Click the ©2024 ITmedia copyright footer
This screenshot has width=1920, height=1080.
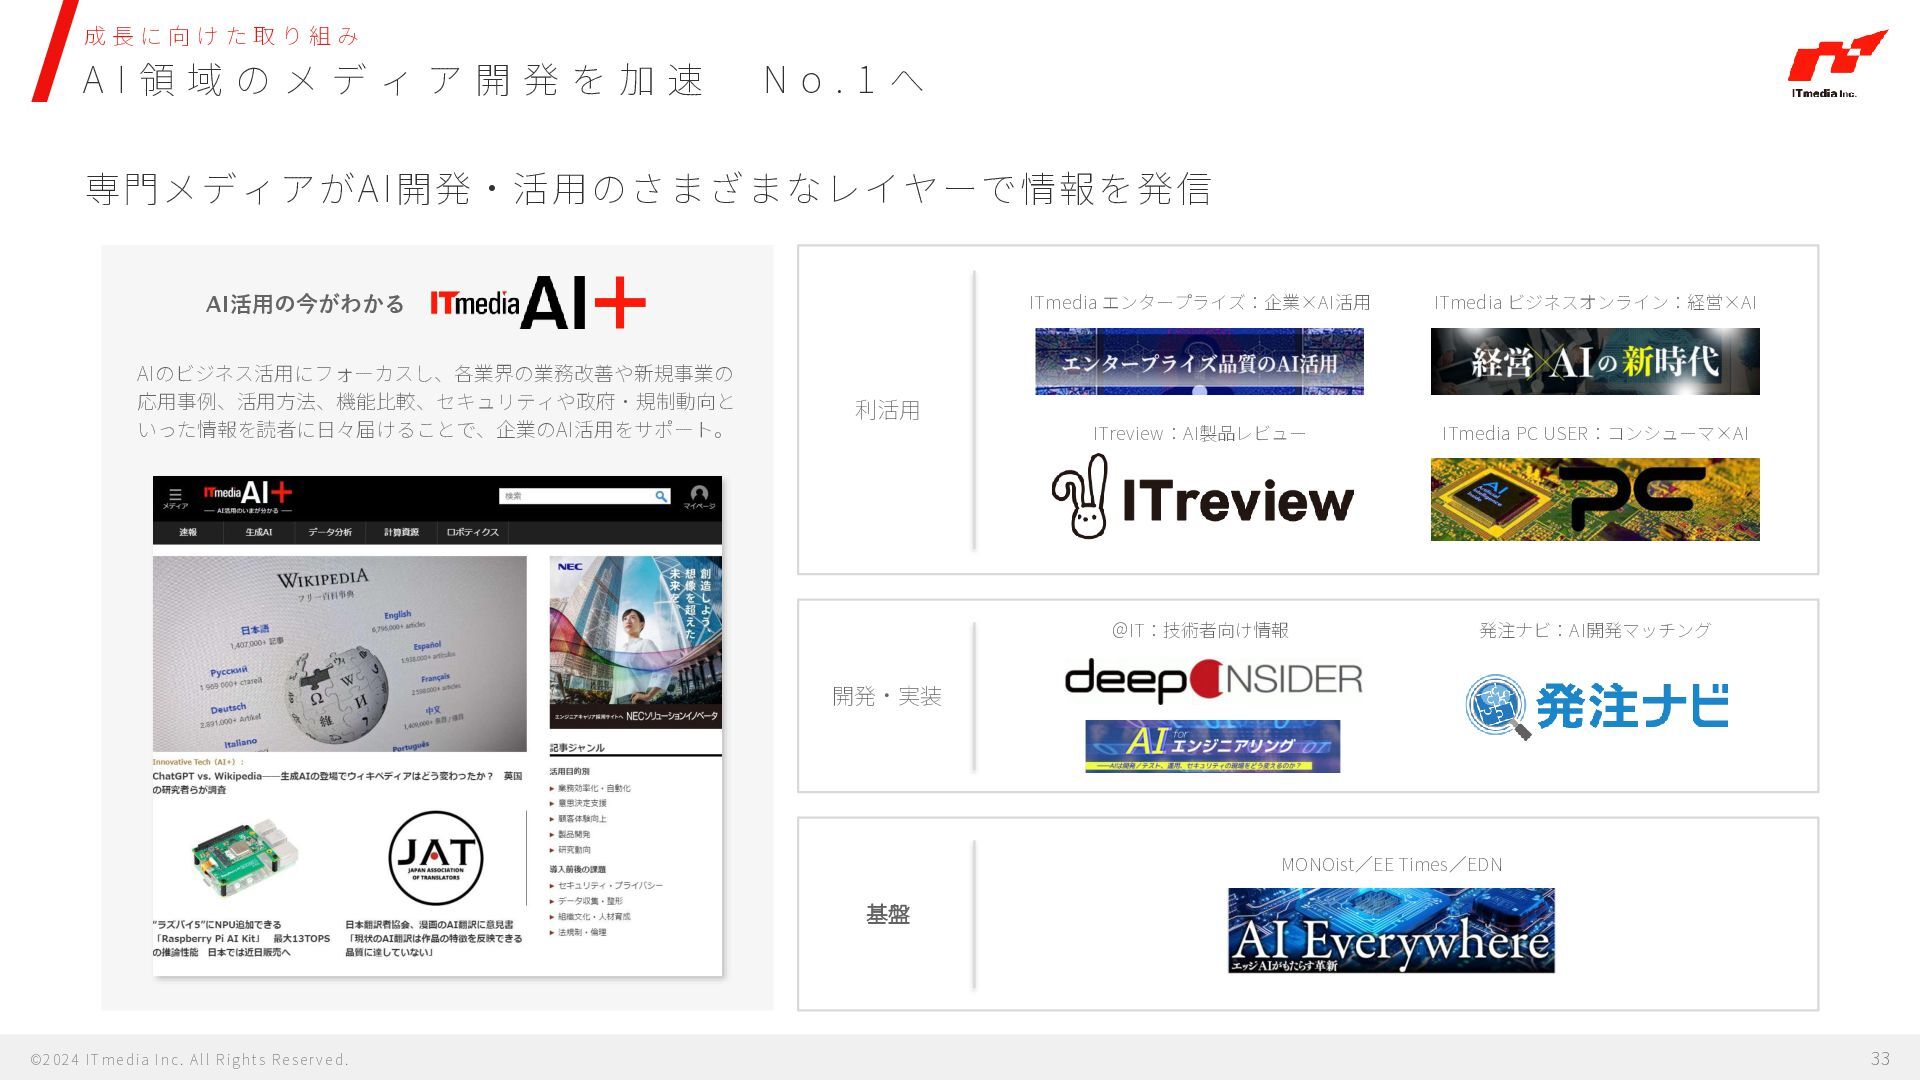pyautogui.click(x=189, y=1059)
